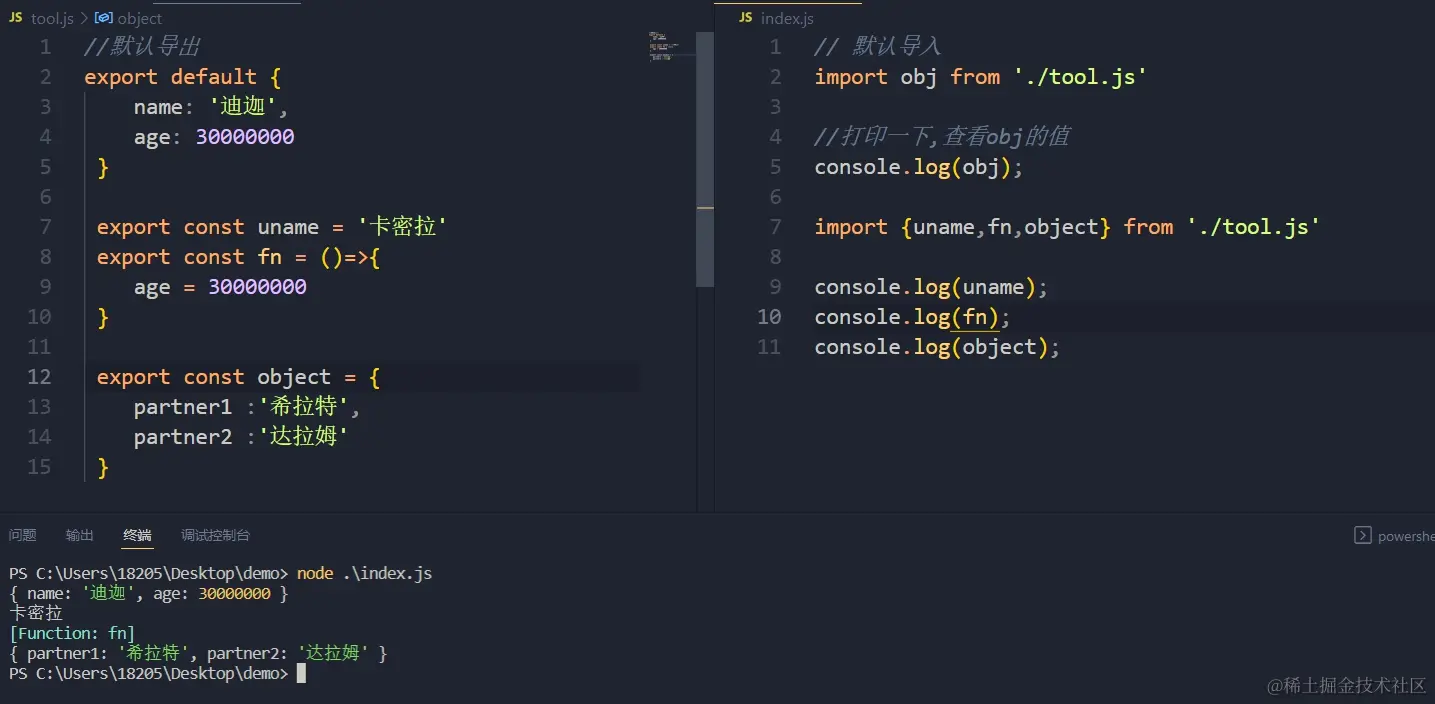Open the 调试控制台 panel tab
The image size is (1435, 704).
click(215, 535)
